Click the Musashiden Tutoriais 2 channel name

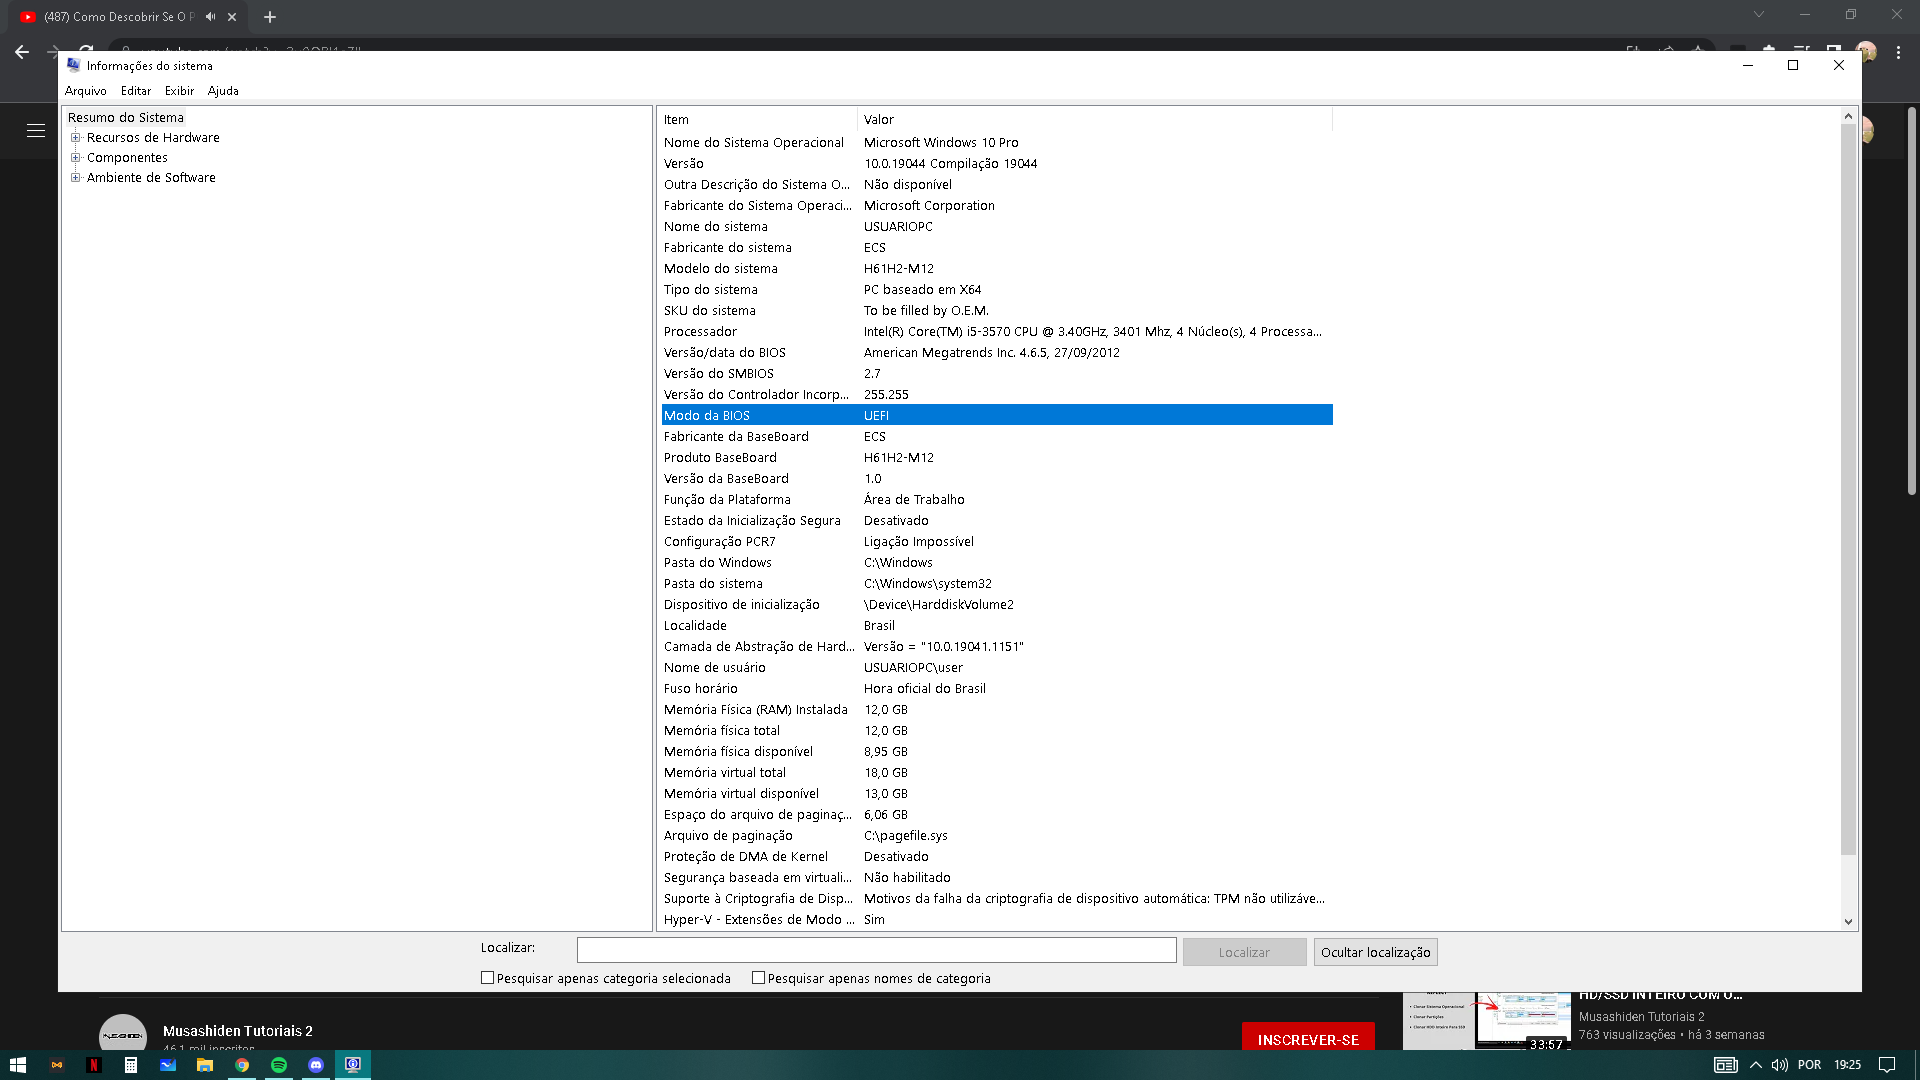click(x=238, y=1031)
